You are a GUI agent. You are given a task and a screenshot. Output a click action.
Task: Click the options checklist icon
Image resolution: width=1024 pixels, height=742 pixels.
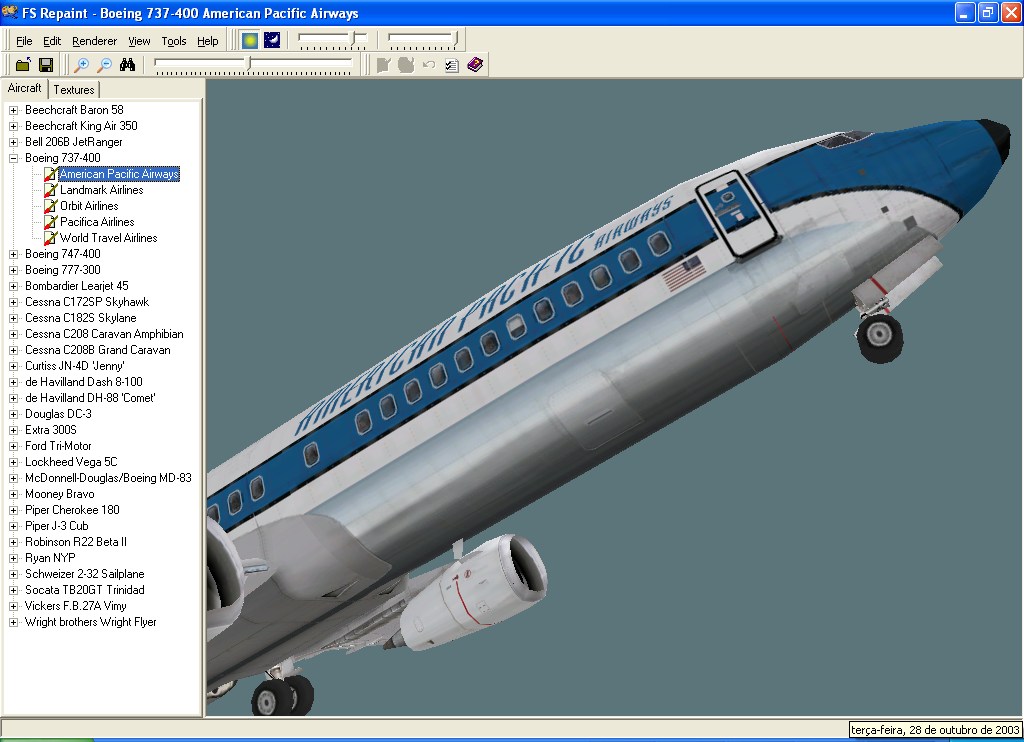451,65
